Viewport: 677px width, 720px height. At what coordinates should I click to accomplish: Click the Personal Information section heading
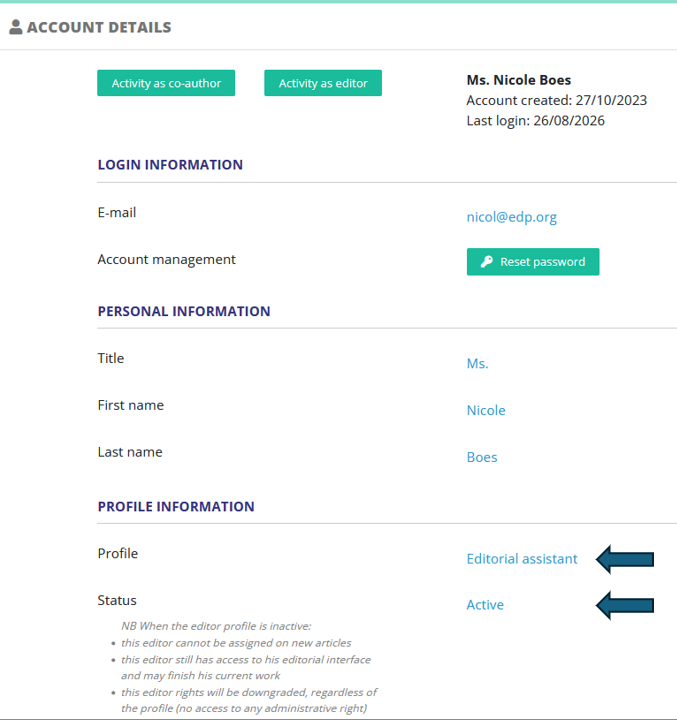(184, 311)
